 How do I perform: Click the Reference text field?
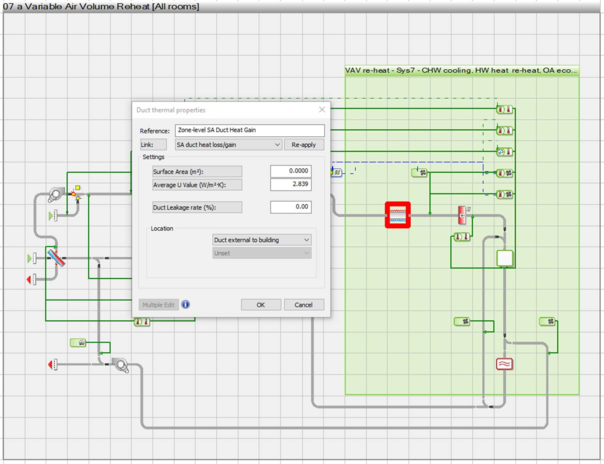(x=249, y=130)
